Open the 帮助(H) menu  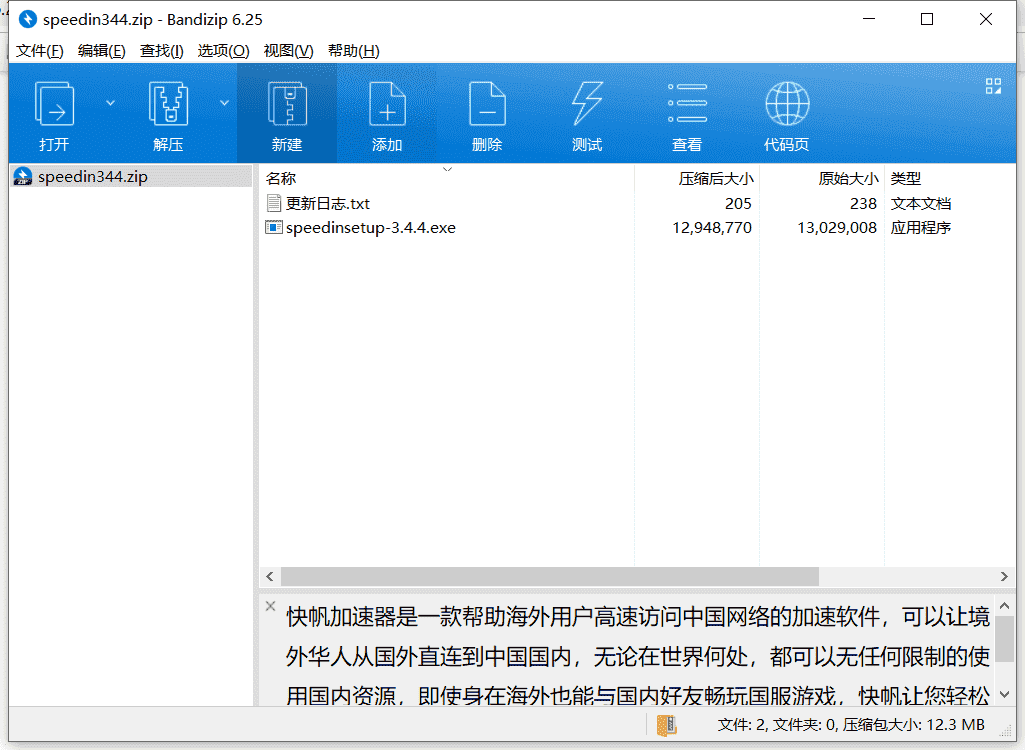tap(354, 51)
